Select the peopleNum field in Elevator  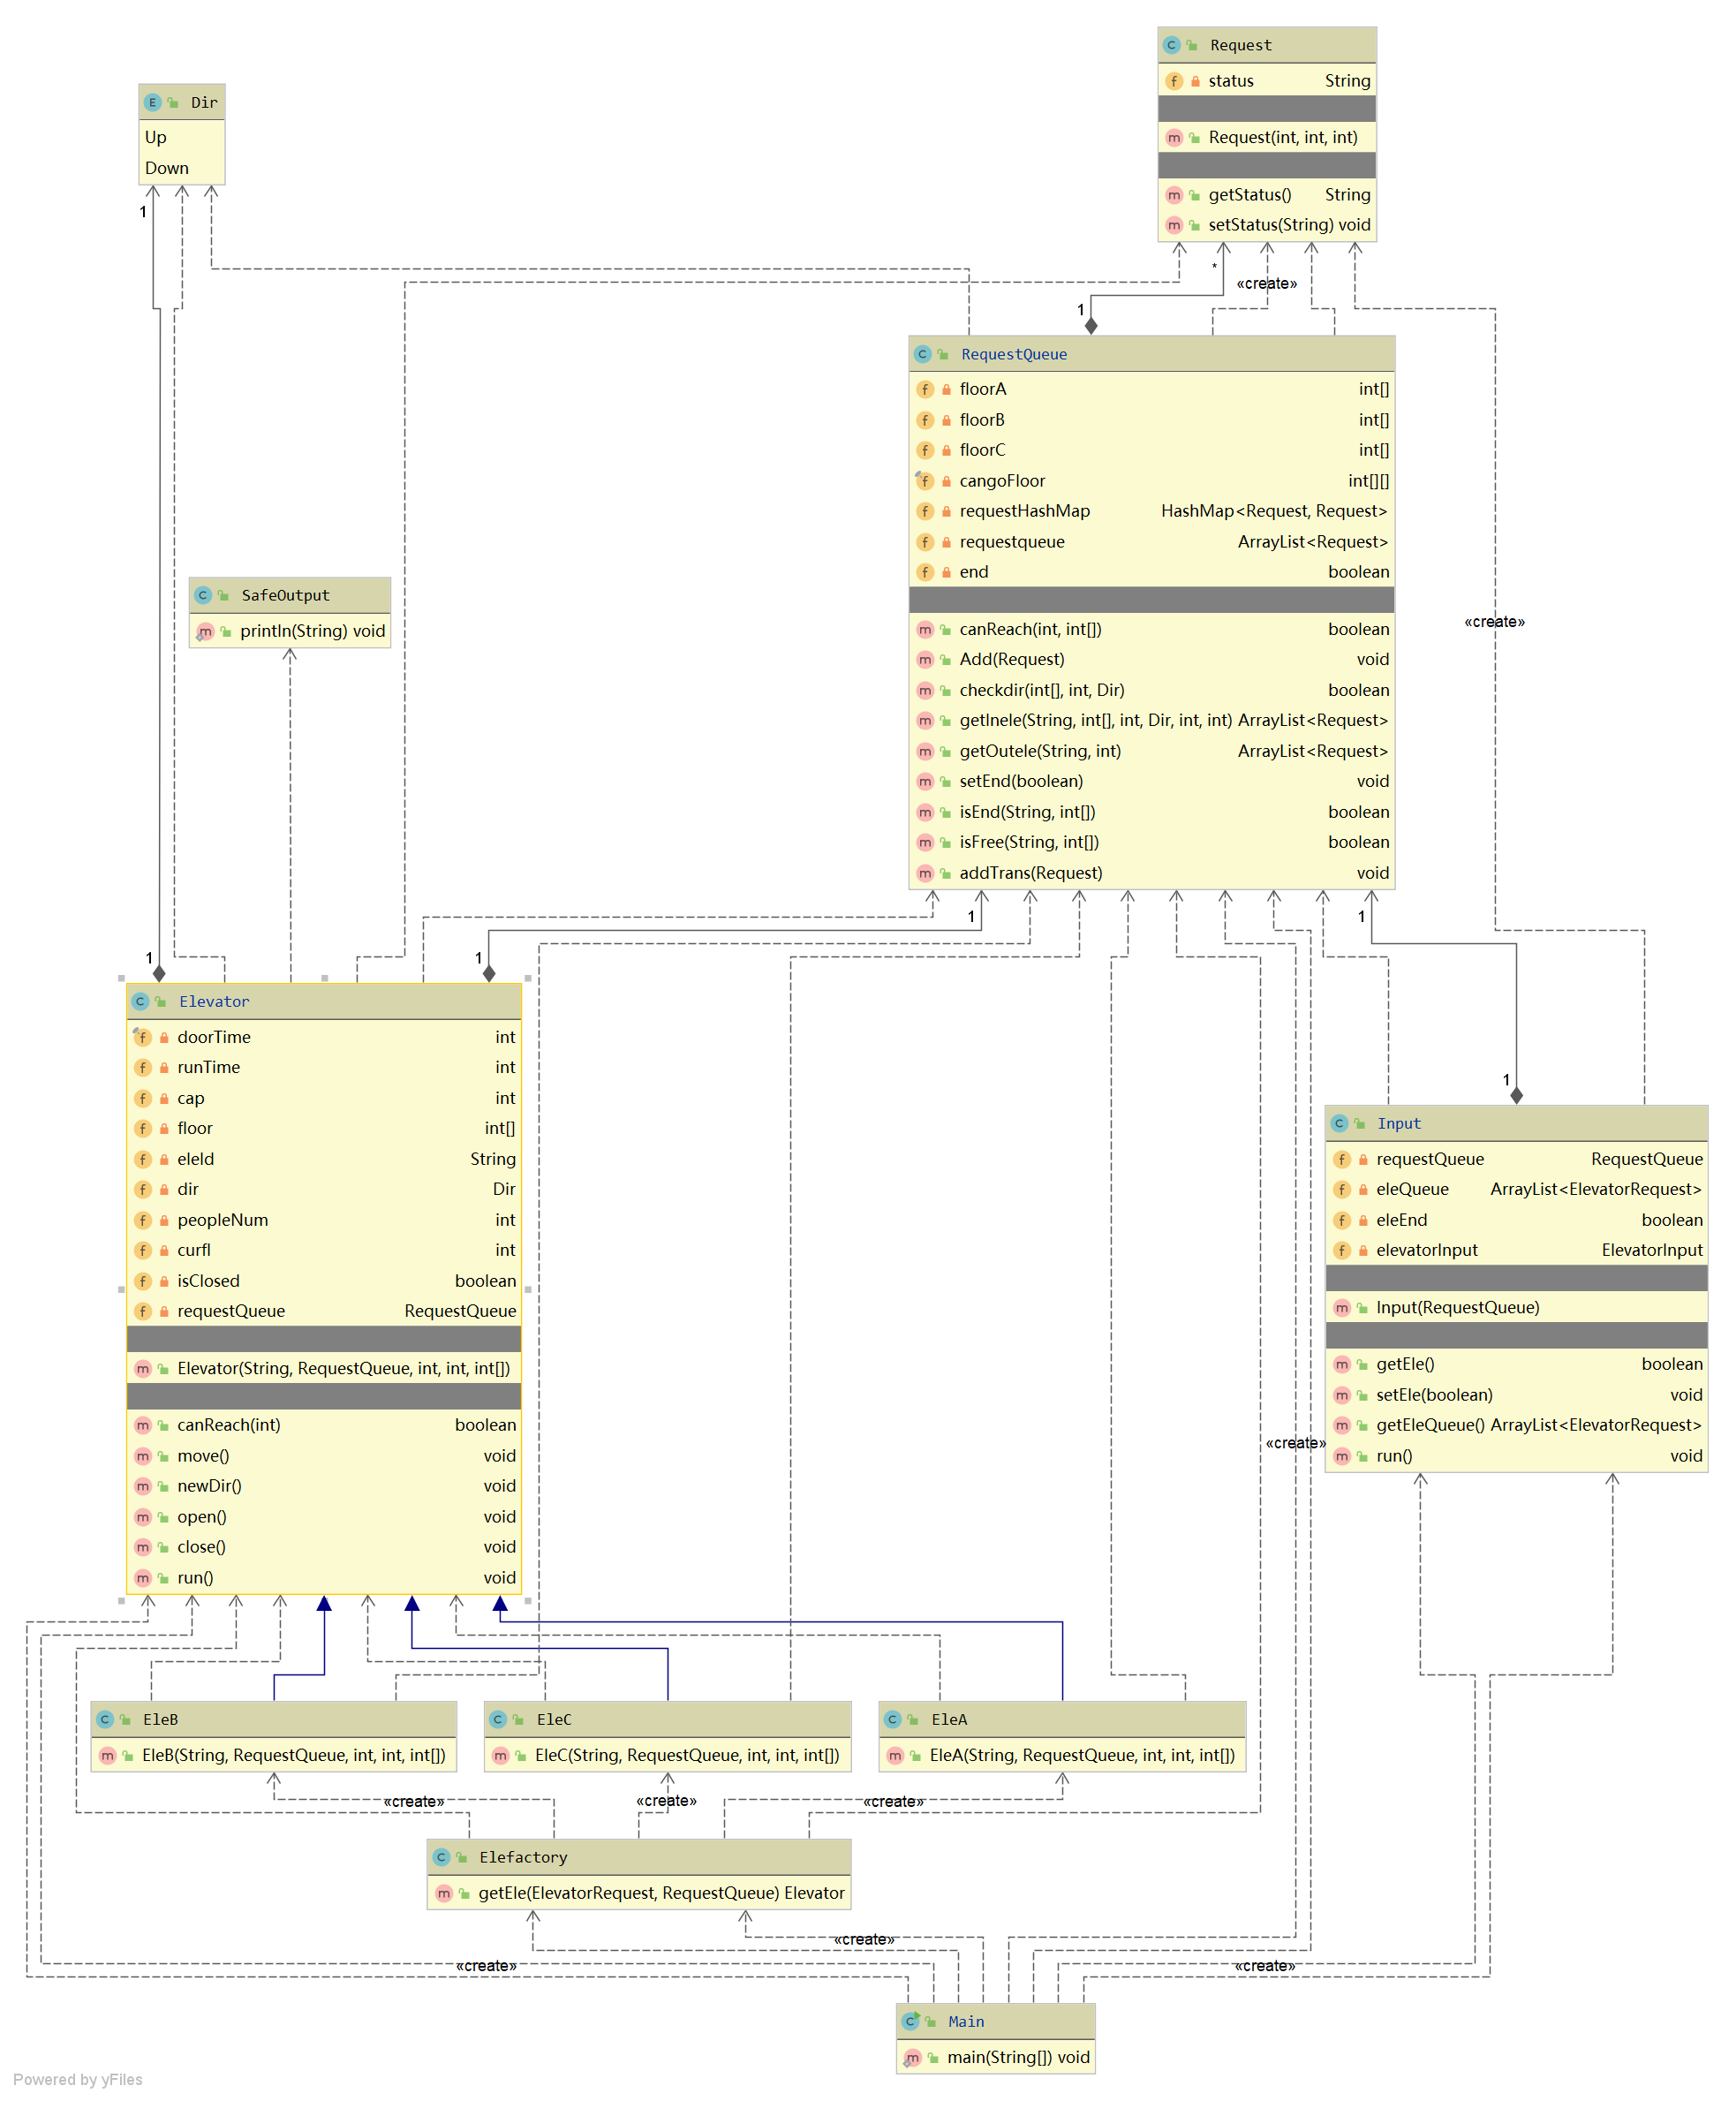coord(223,1220)
